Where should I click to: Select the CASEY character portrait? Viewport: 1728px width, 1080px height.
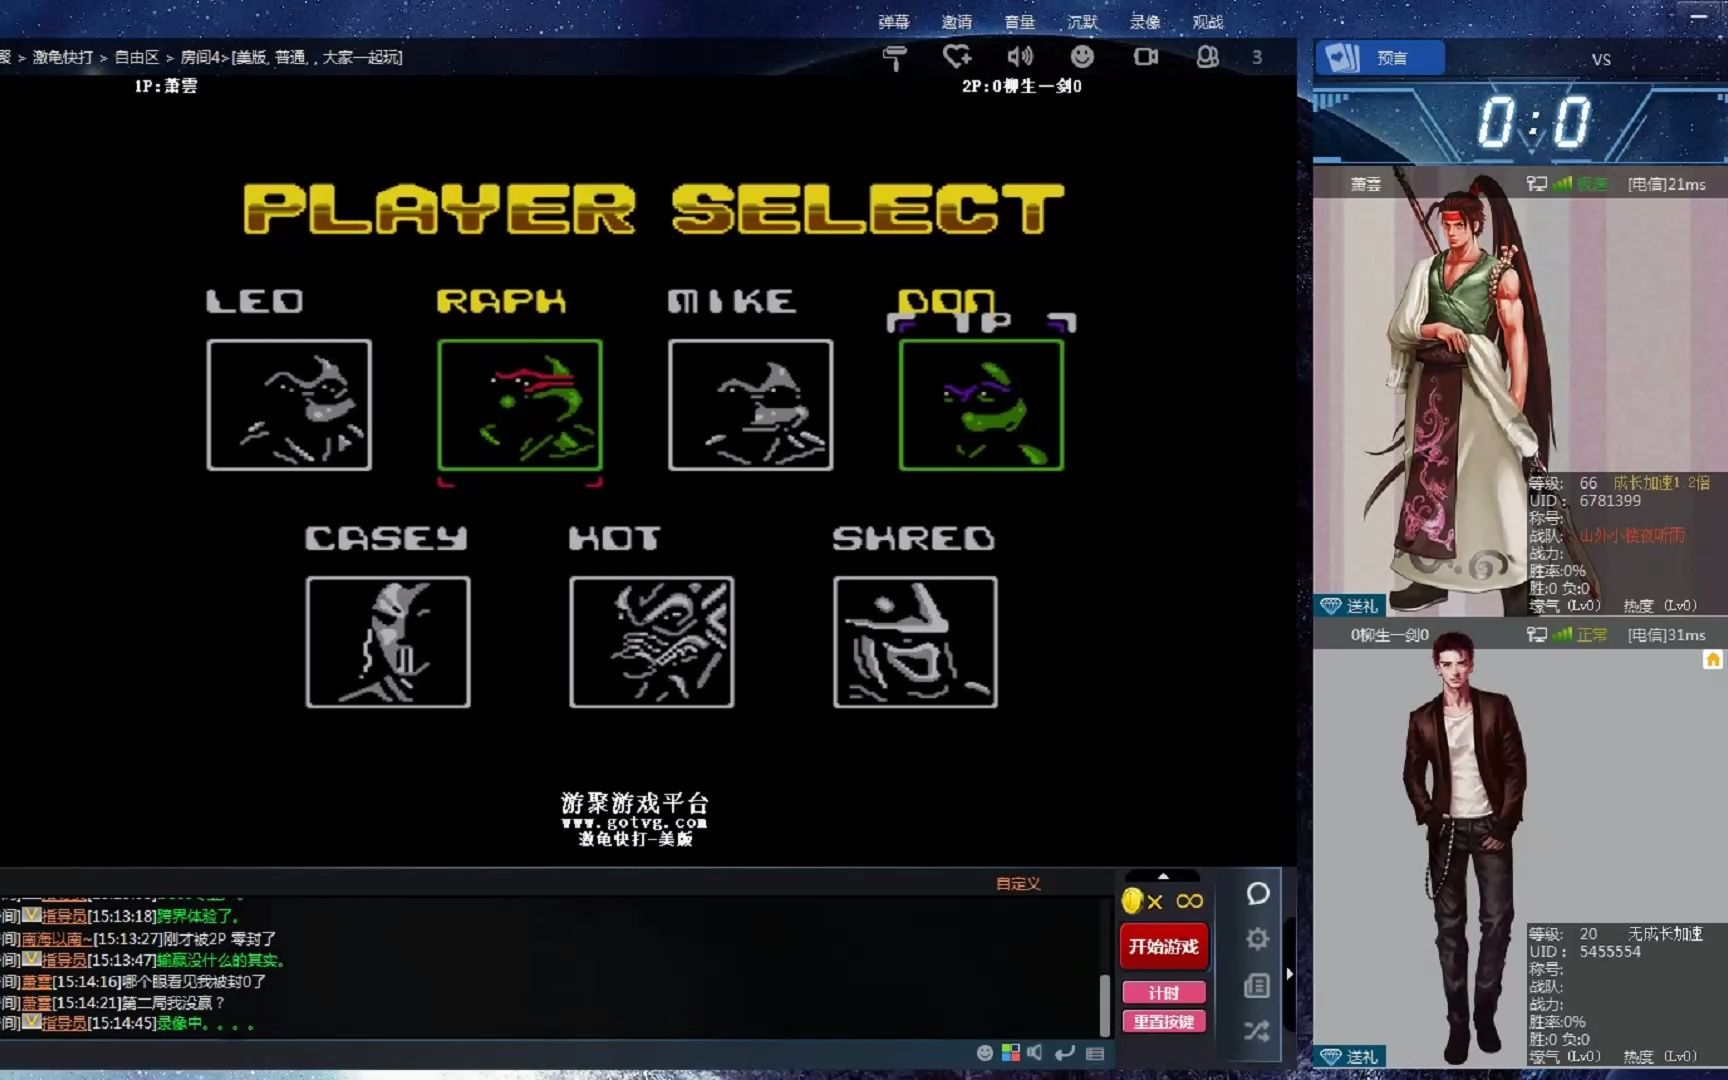click(388, 642)
